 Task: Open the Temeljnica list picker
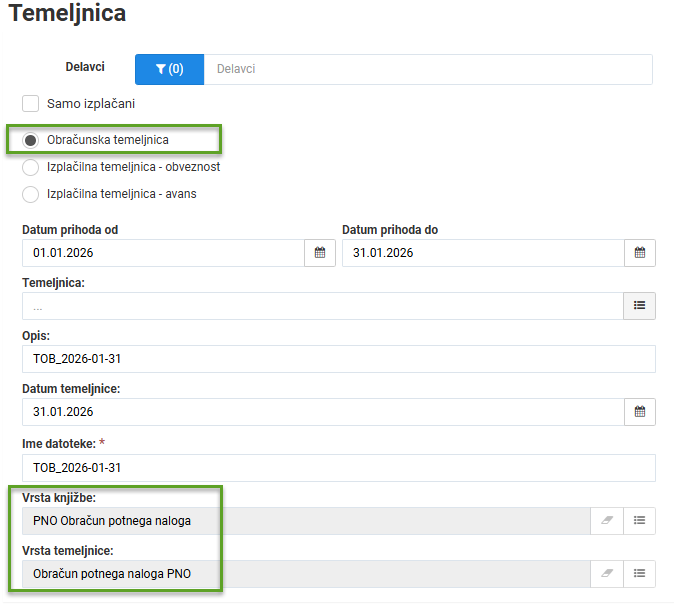click(639, 306)
